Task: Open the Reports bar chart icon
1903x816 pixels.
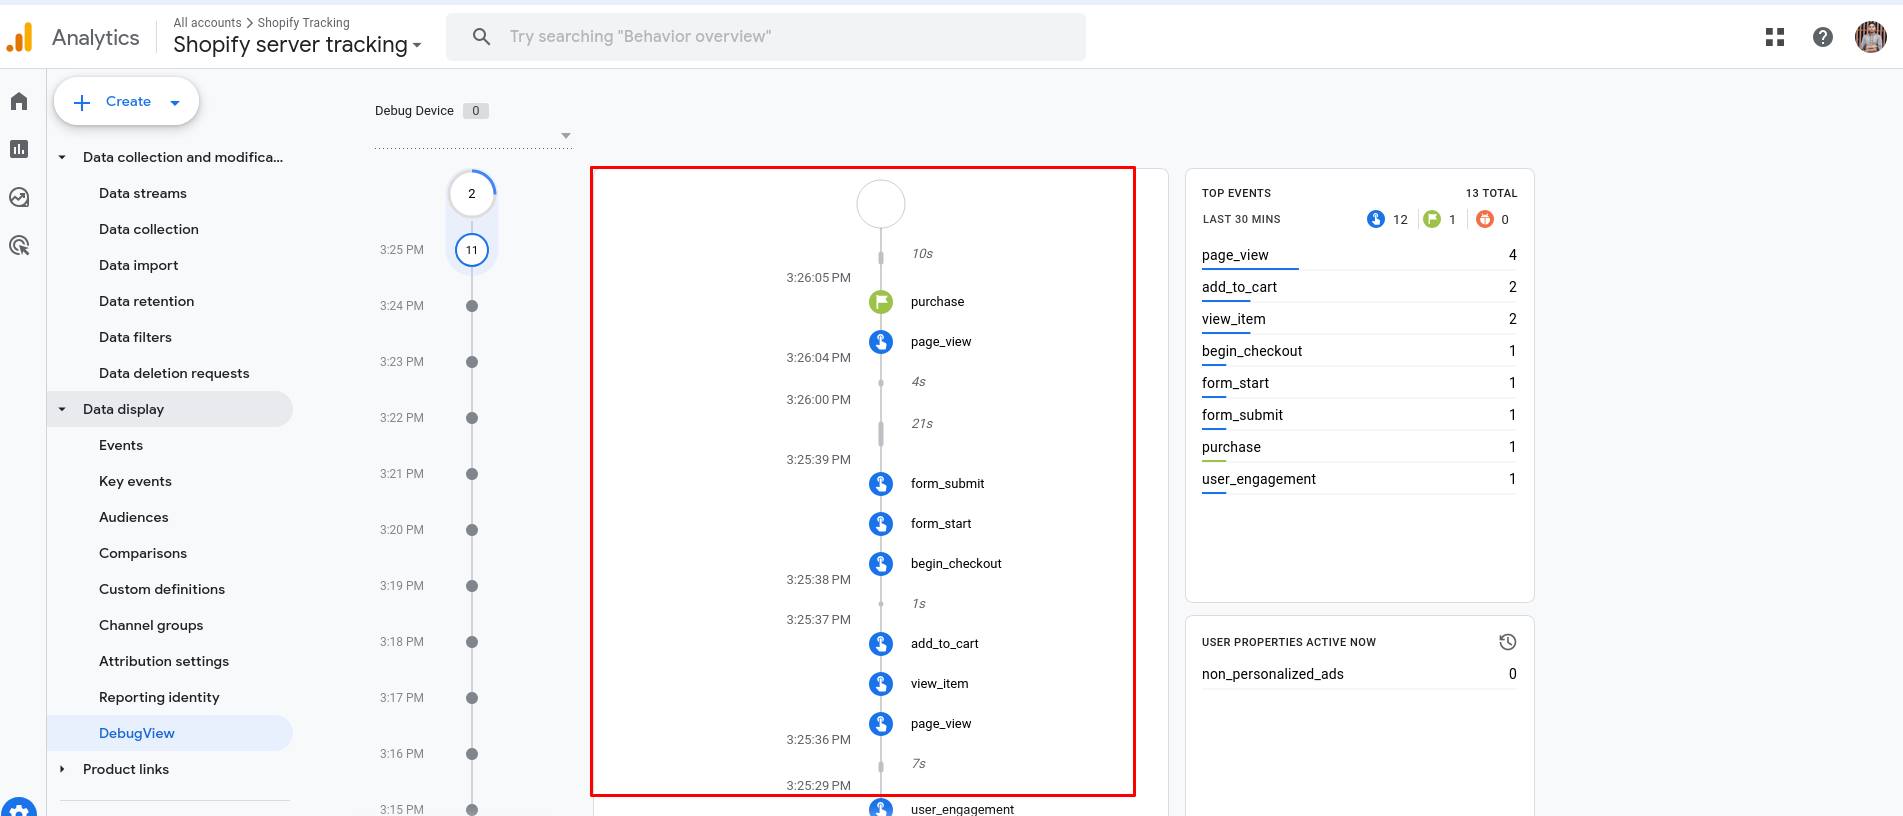Action: [x=19, y=149]
